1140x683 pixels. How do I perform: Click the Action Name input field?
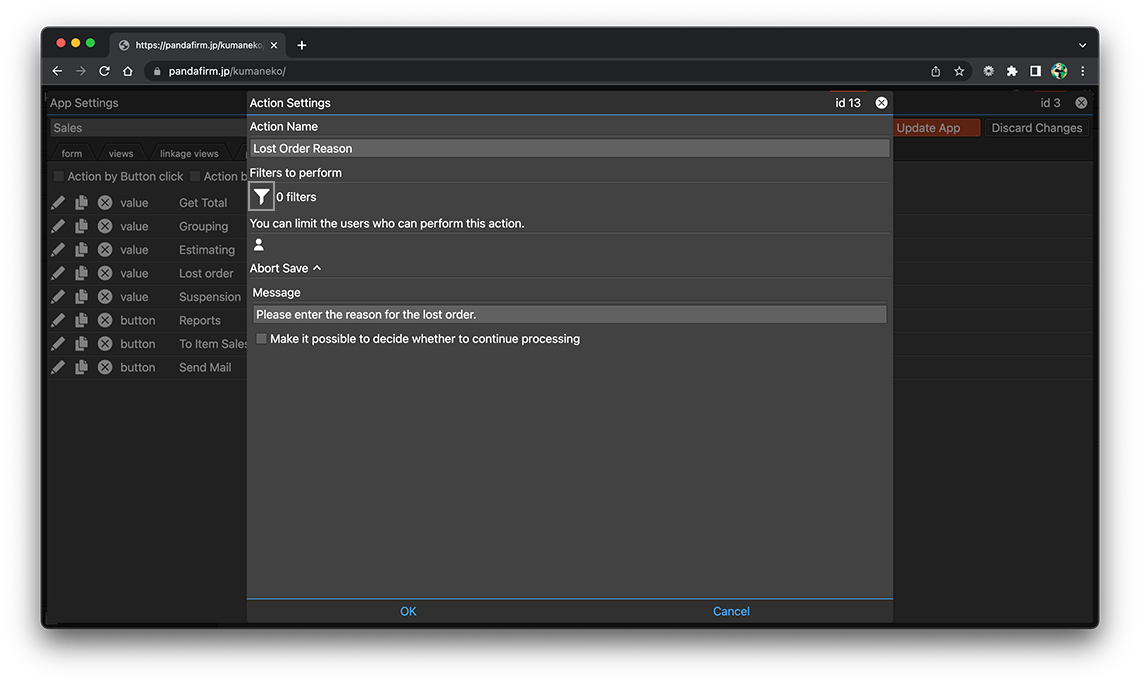click(569, 148)
